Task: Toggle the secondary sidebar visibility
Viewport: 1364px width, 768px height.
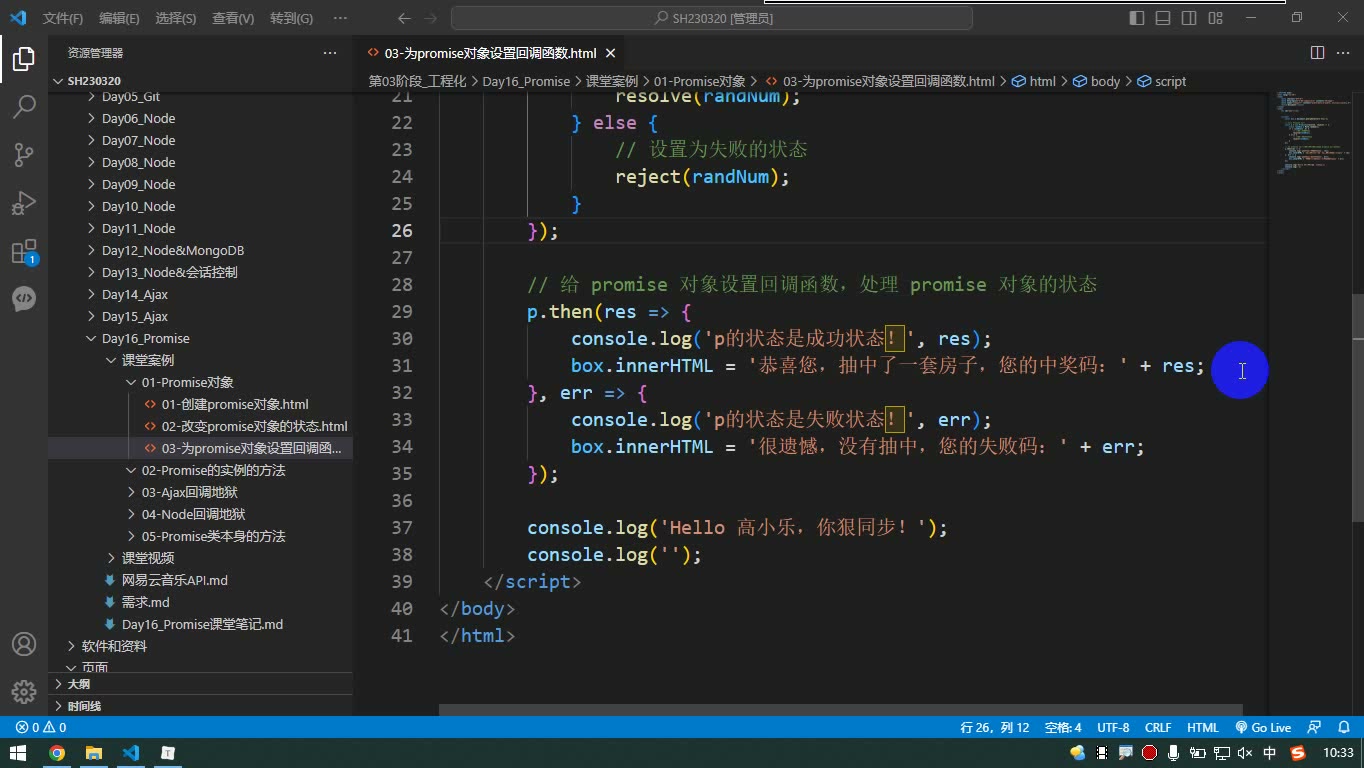Action: (1189, 18)
